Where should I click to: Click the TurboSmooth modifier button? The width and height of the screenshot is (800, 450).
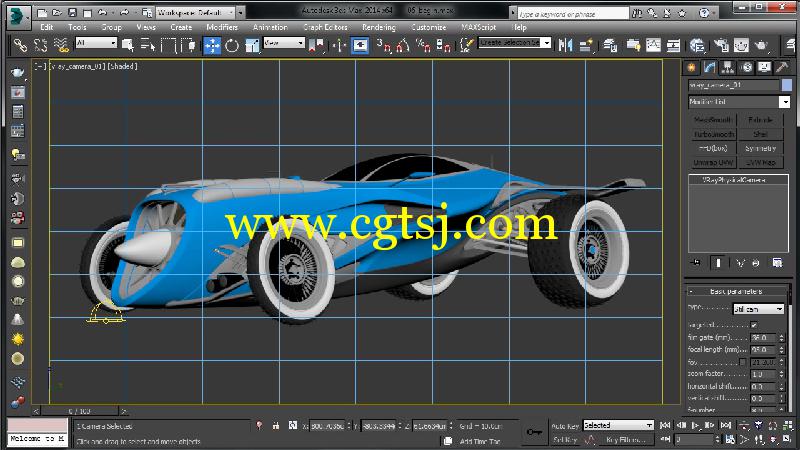[x=713, y=134]
